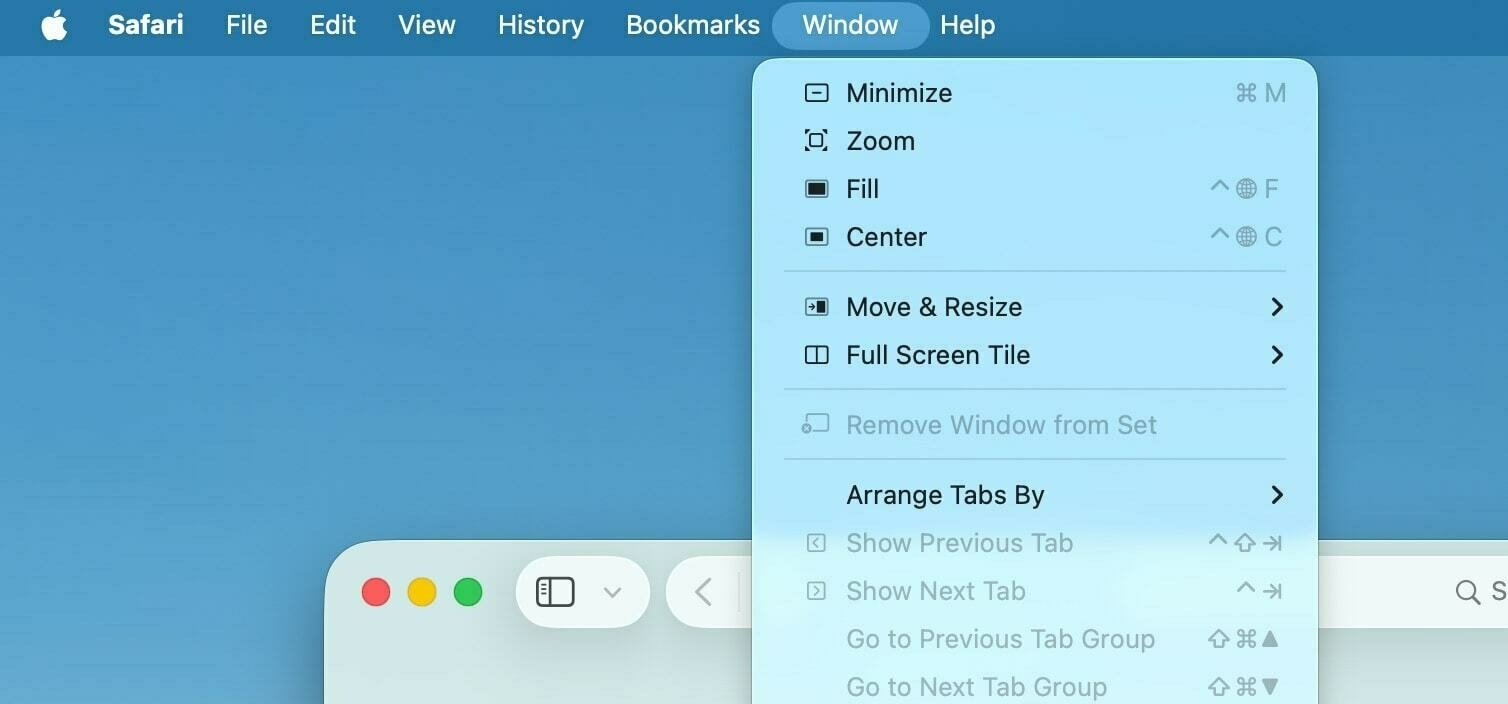The image size is (1508, 704).
Task: Open the Safari application menu
Action: click(x=146, y=25)
